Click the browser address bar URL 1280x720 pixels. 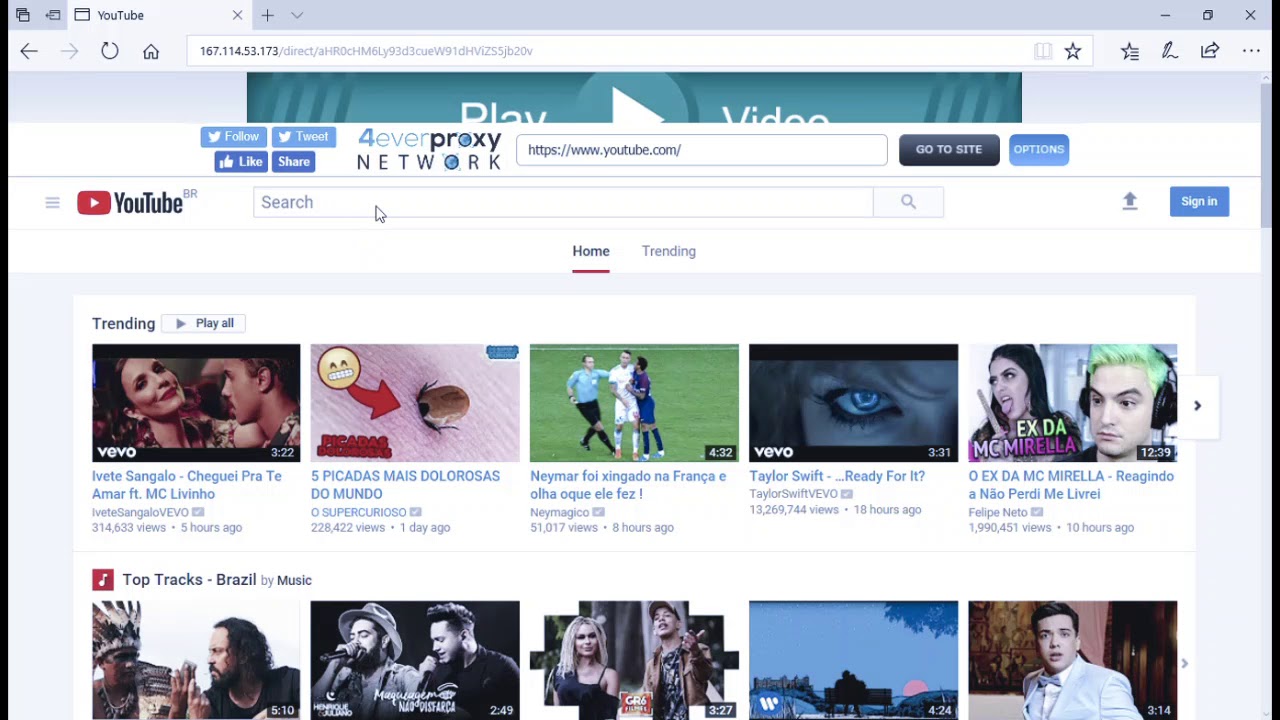coord(366,51)
